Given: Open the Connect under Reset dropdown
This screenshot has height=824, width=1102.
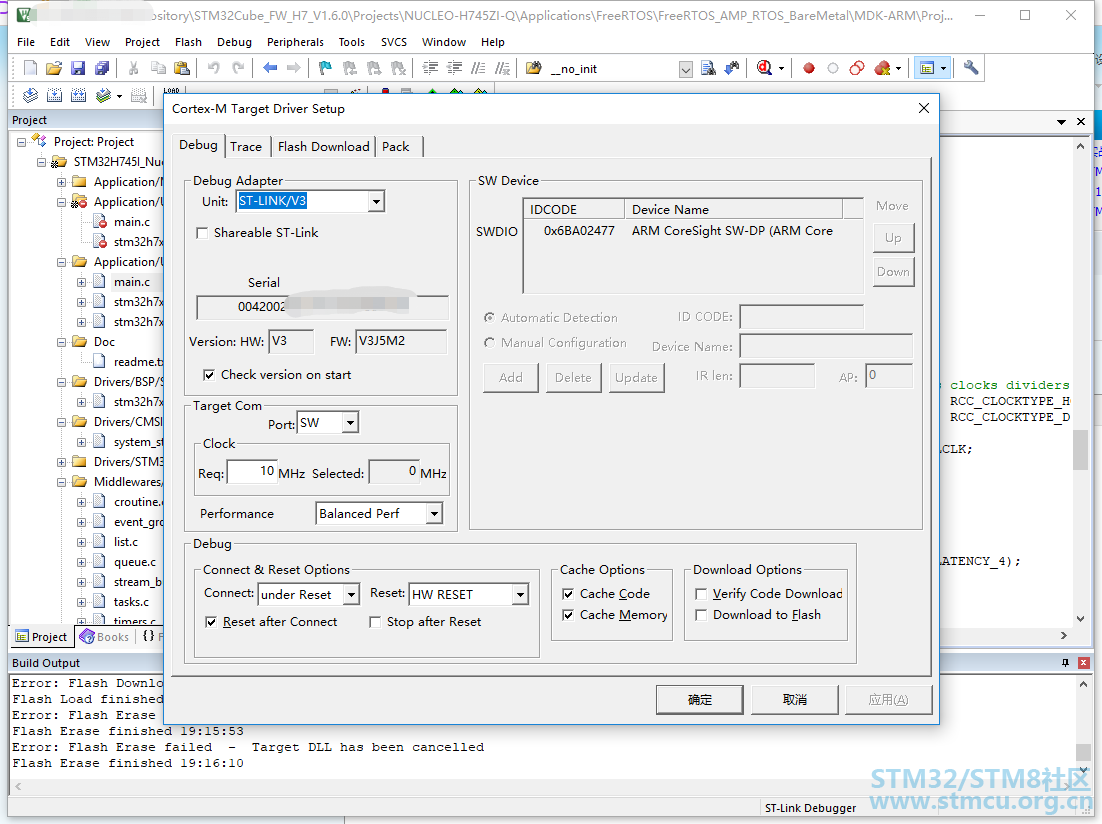Looking at the screenshot, I should 351,595.
